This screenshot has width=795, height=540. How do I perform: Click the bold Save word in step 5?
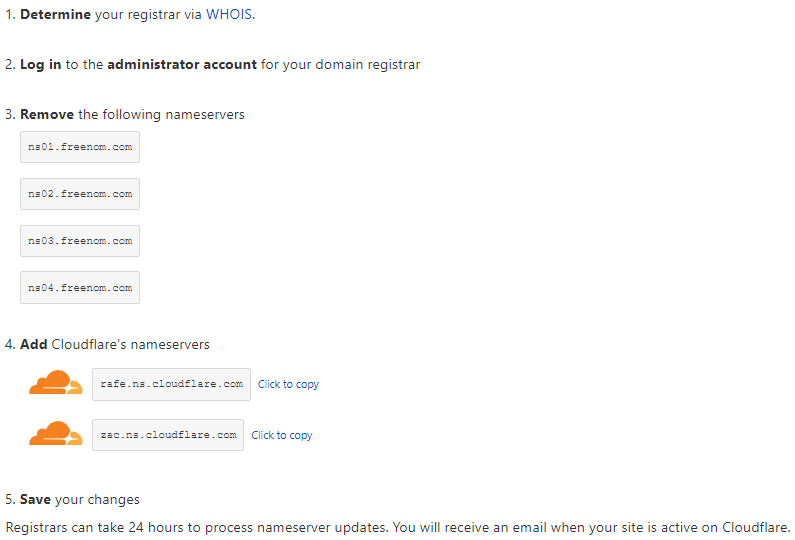tap(36, 499)
